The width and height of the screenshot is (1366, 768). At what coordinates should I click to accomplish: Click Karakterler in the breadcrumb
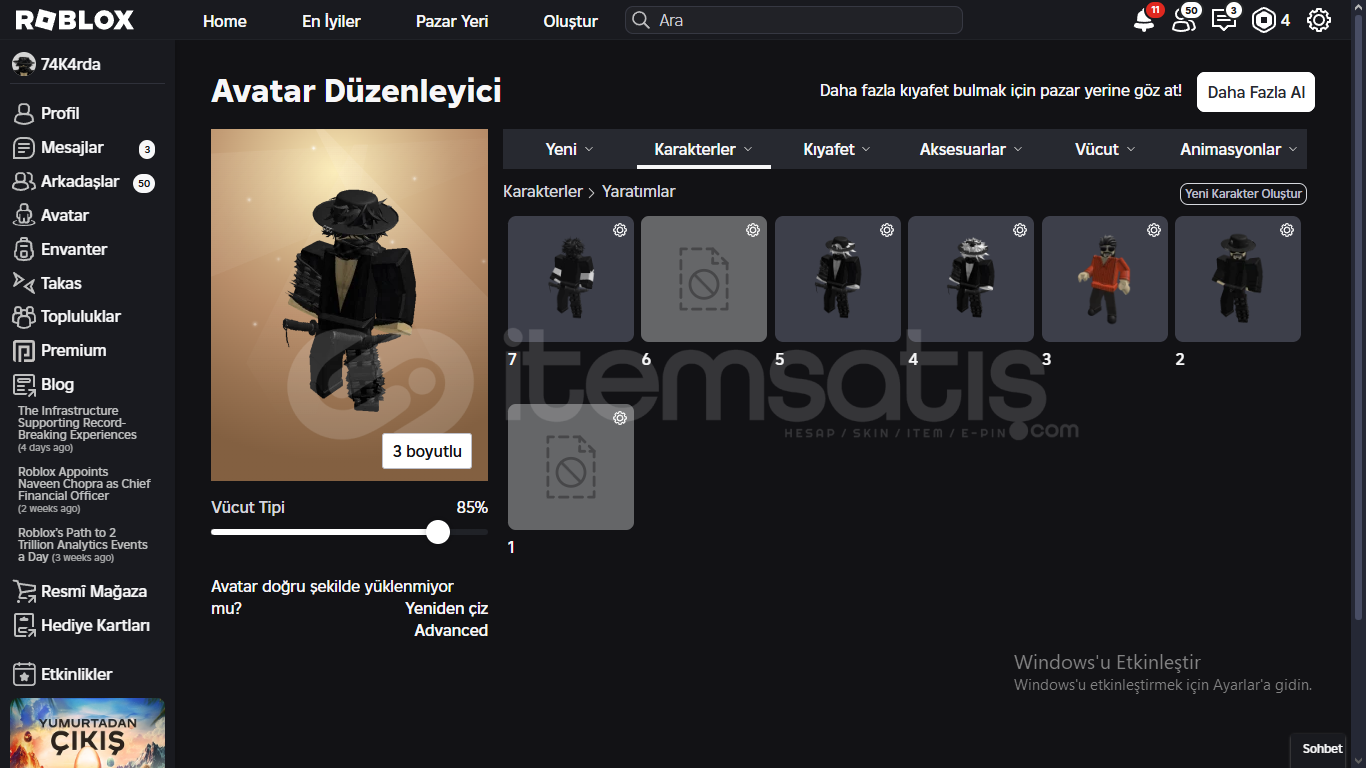click(x=543, y=191)
